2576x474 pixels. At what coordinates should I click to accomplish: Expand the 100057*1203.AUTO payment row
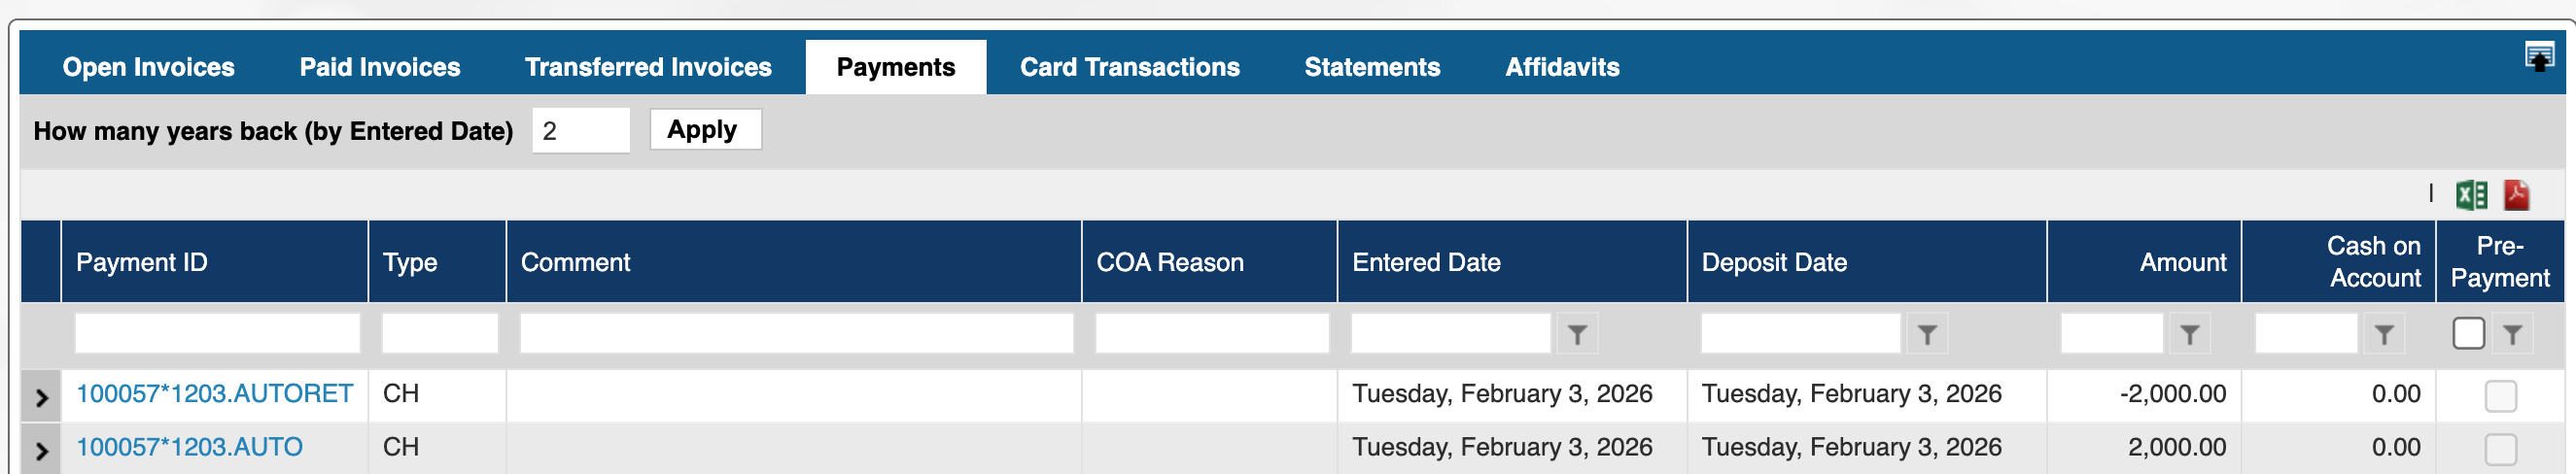41,451
